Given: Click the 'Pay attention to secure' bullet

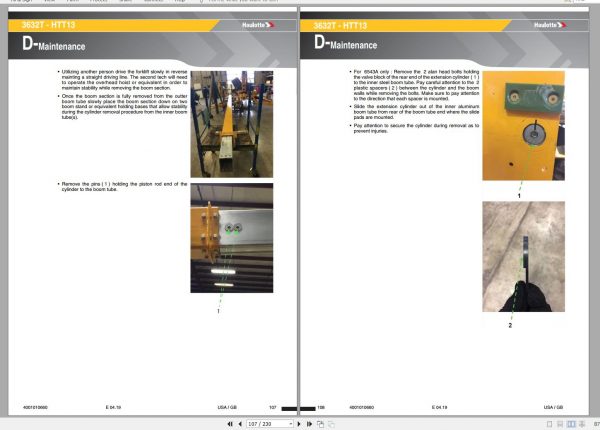Looking at the screenshot, I should (415, 128).
